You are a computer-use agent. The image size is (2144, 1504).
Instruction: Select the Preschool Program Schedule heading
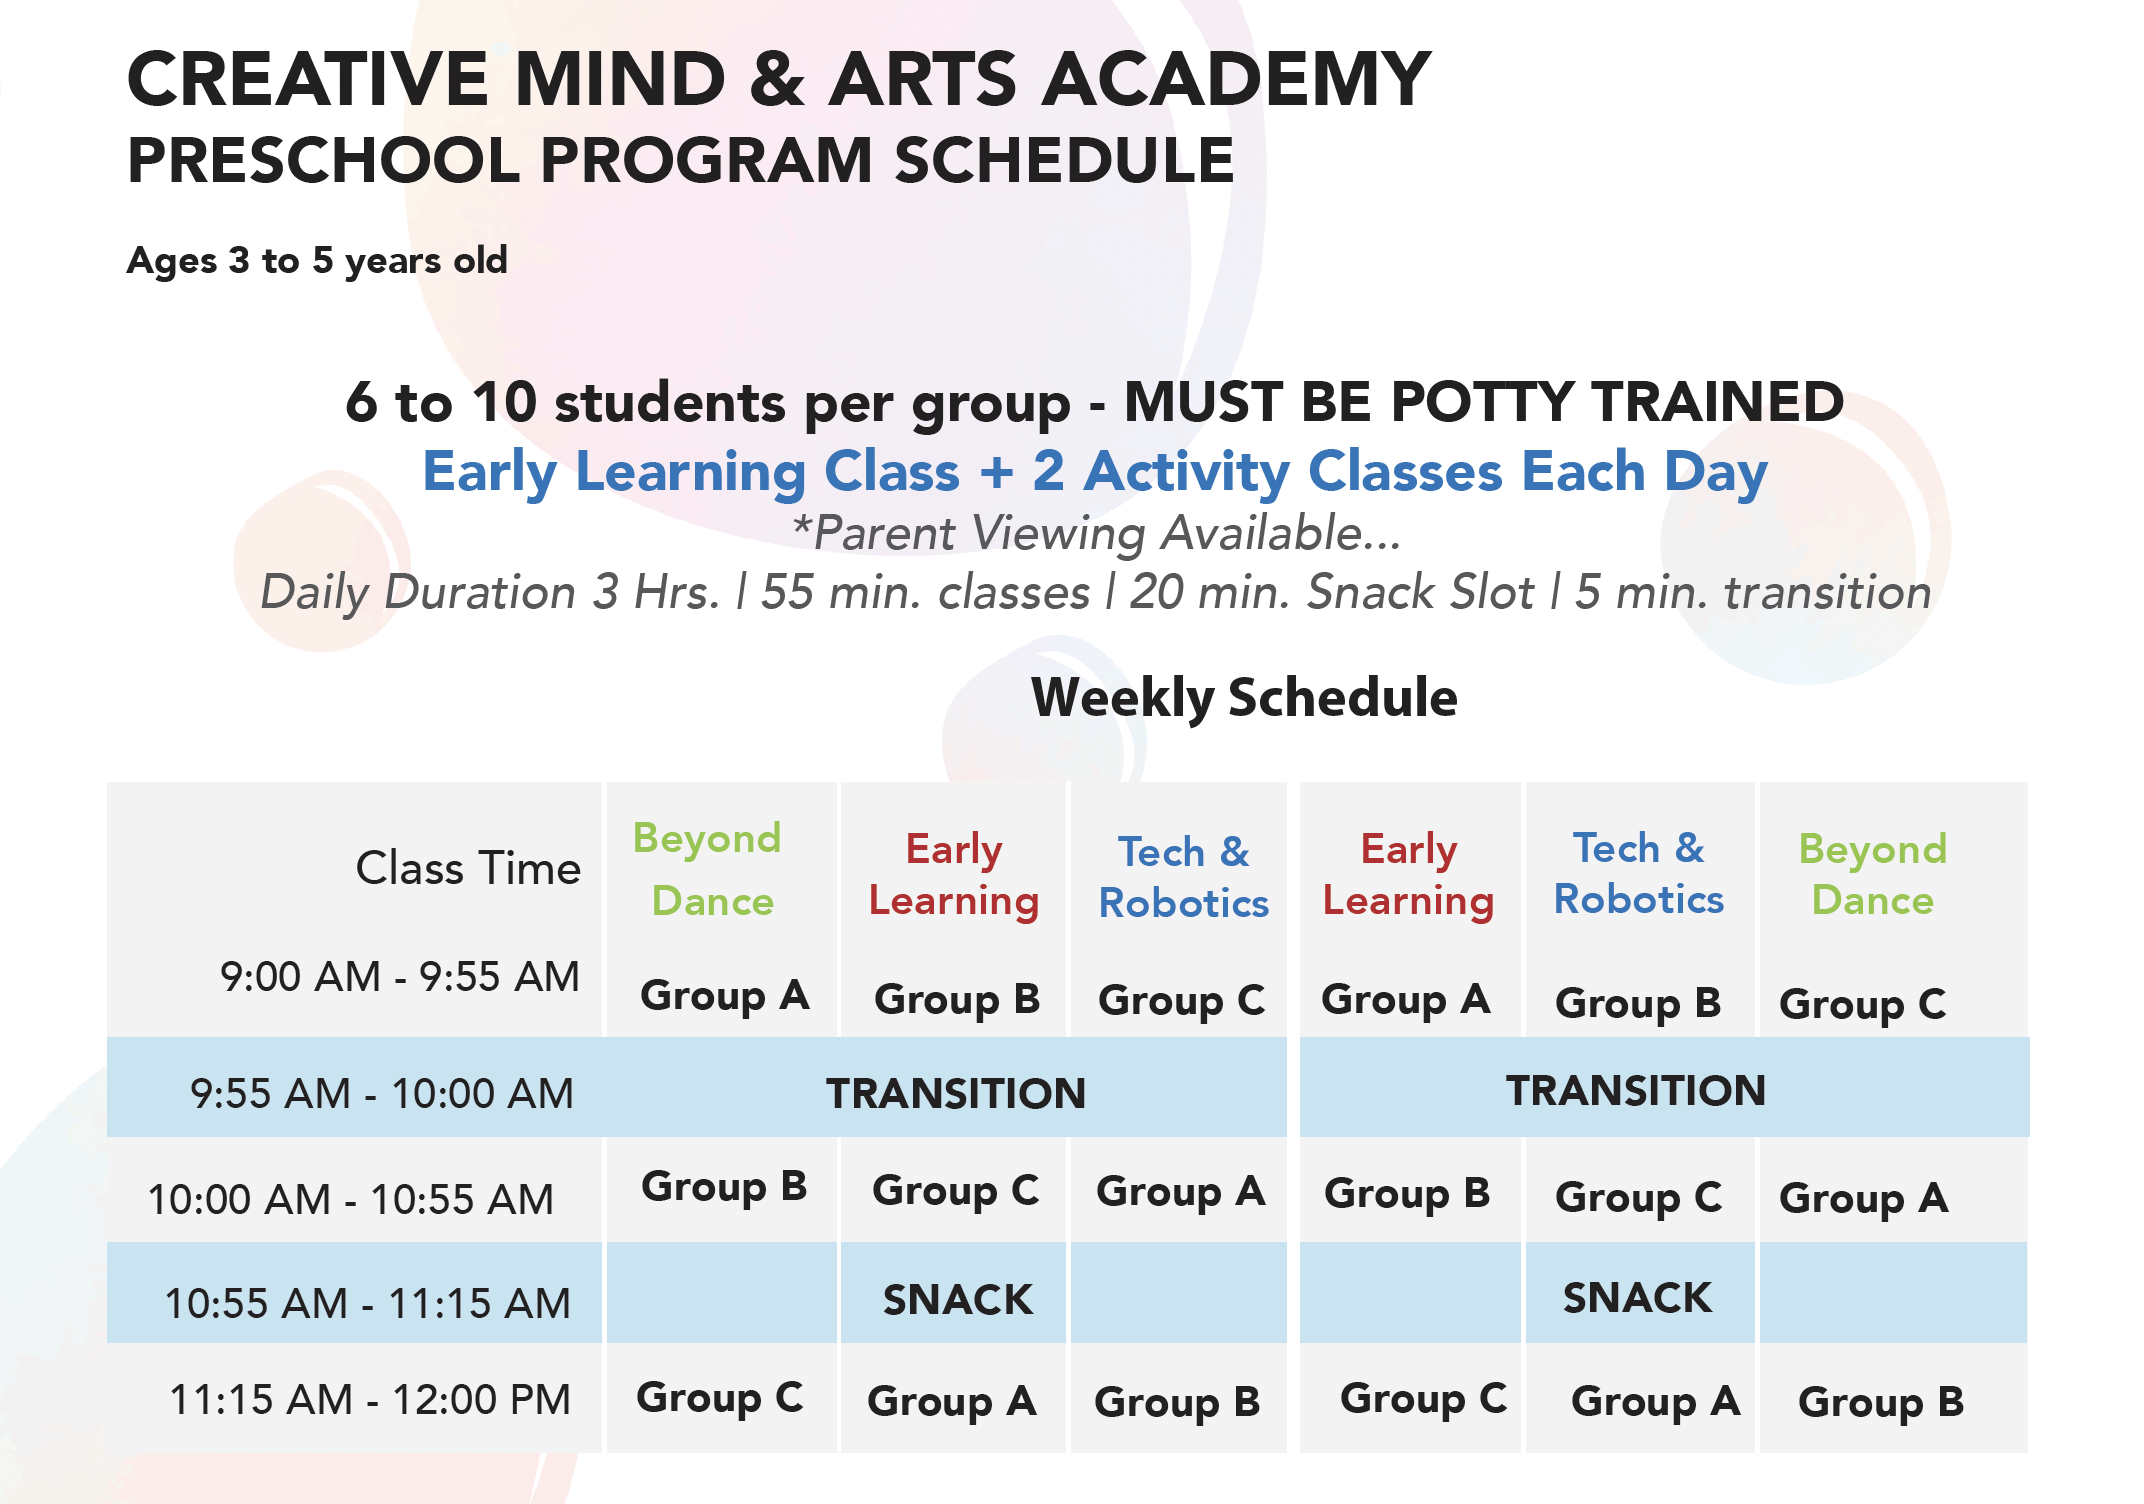pyautogui.click(x=681, y=160)
